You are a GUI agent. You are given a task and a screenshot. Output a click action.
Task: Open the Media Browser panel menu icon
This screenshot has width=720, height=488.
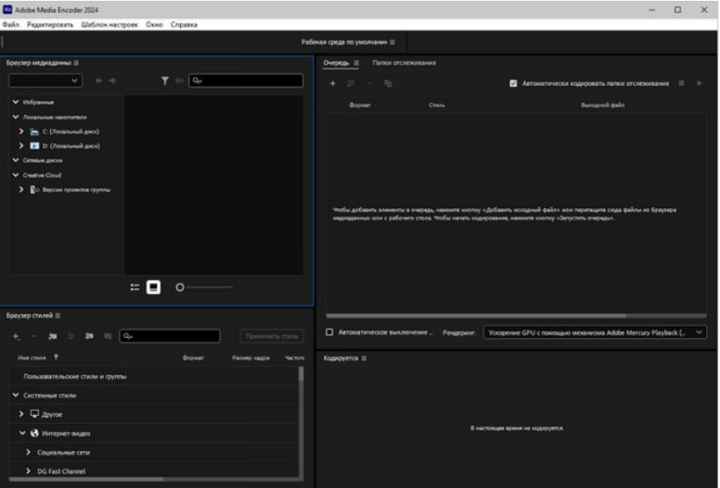tap(76, 62)
